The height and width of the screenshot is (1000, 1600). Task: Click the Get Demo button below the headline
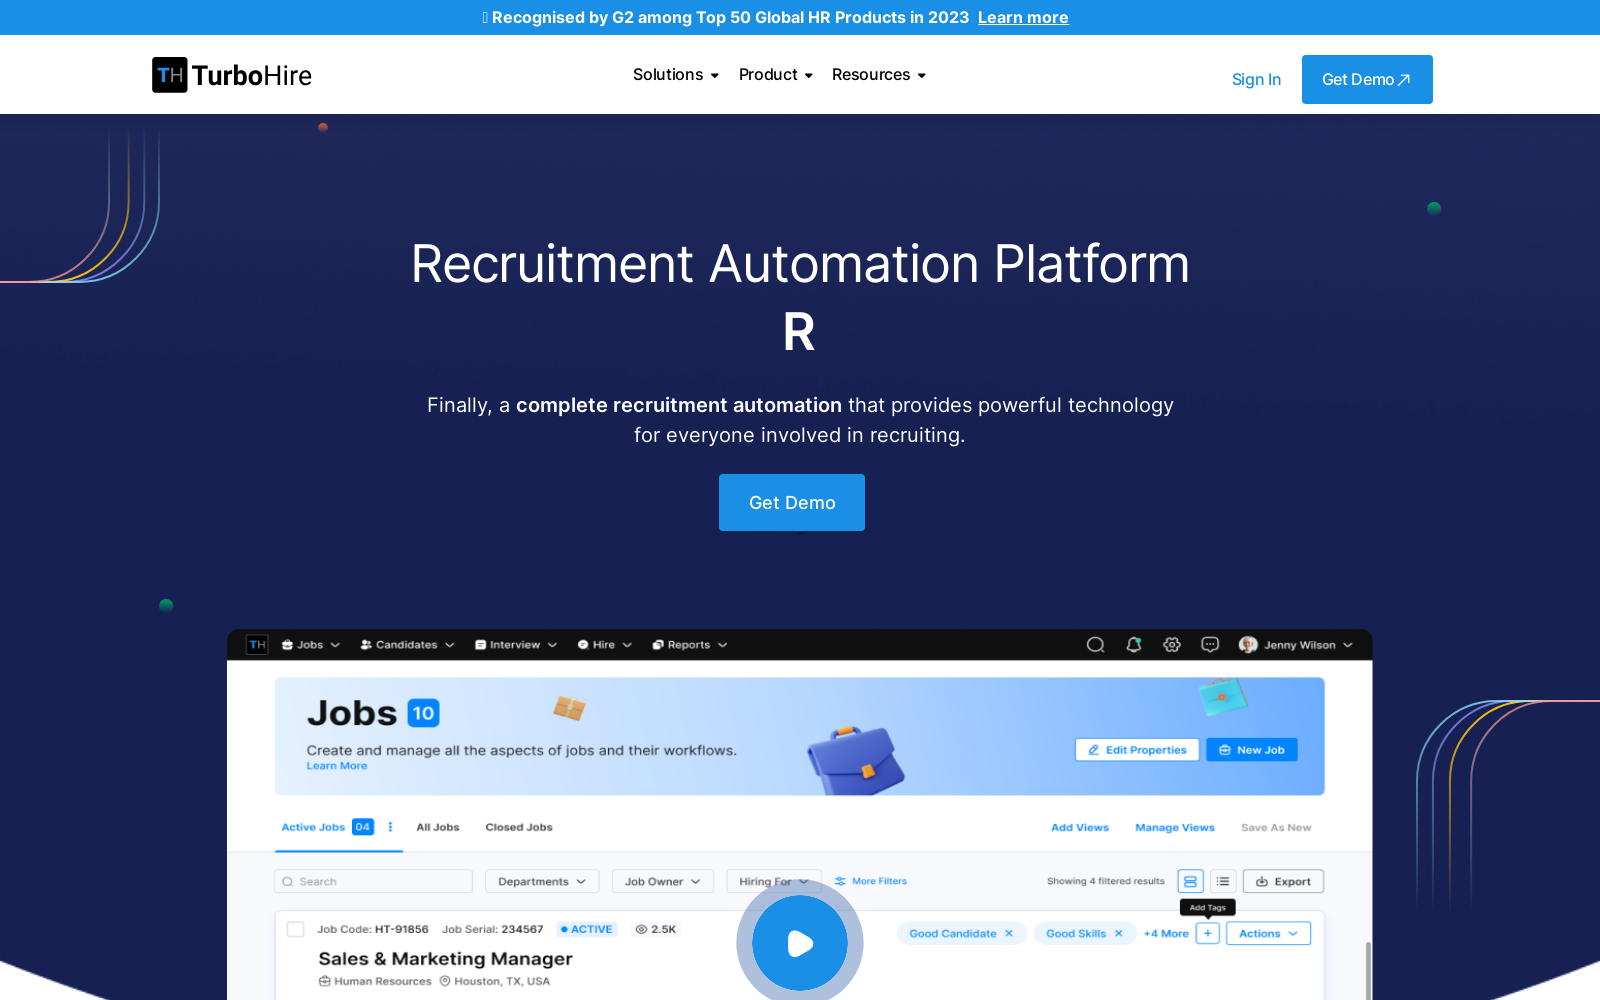(792, 502)
